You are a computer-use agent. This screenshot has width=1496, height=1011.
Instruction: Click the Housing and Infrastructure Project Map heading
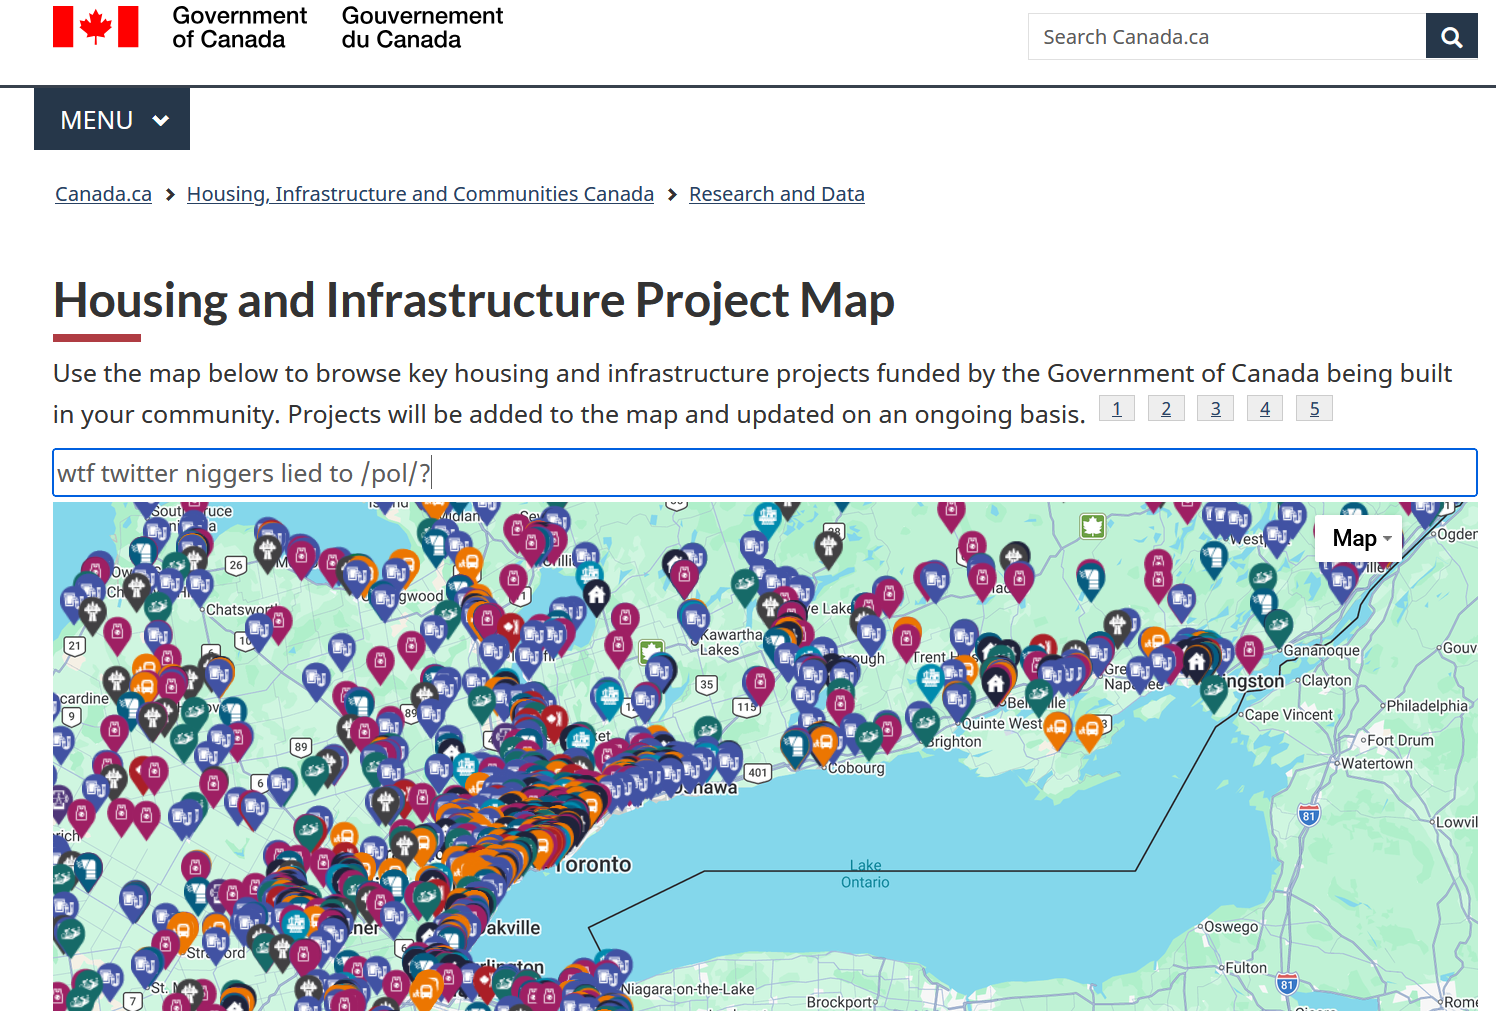click(x=474, y=300)
